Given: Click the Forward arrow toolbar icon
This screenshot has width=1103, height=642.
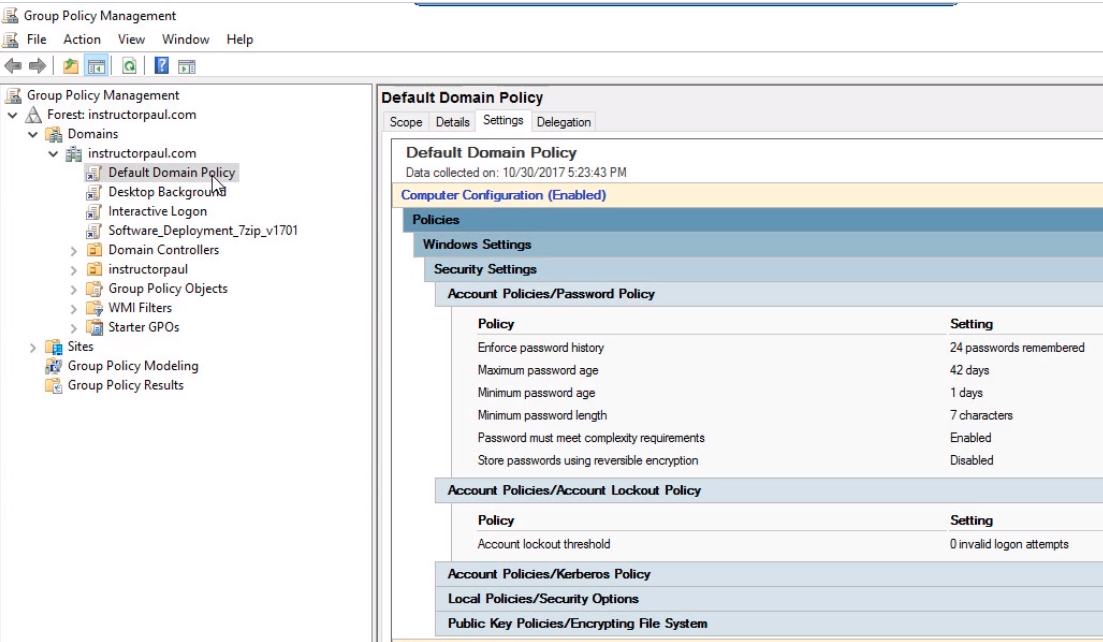Looking at the screenshot, I should (37, 66).
